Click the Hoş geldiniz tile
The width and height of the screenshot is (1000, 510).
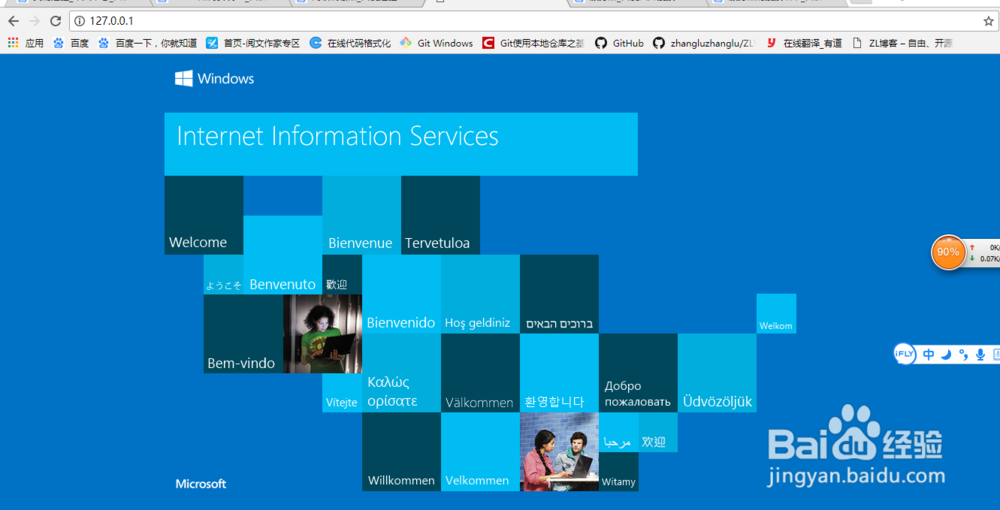coord(480,294)
